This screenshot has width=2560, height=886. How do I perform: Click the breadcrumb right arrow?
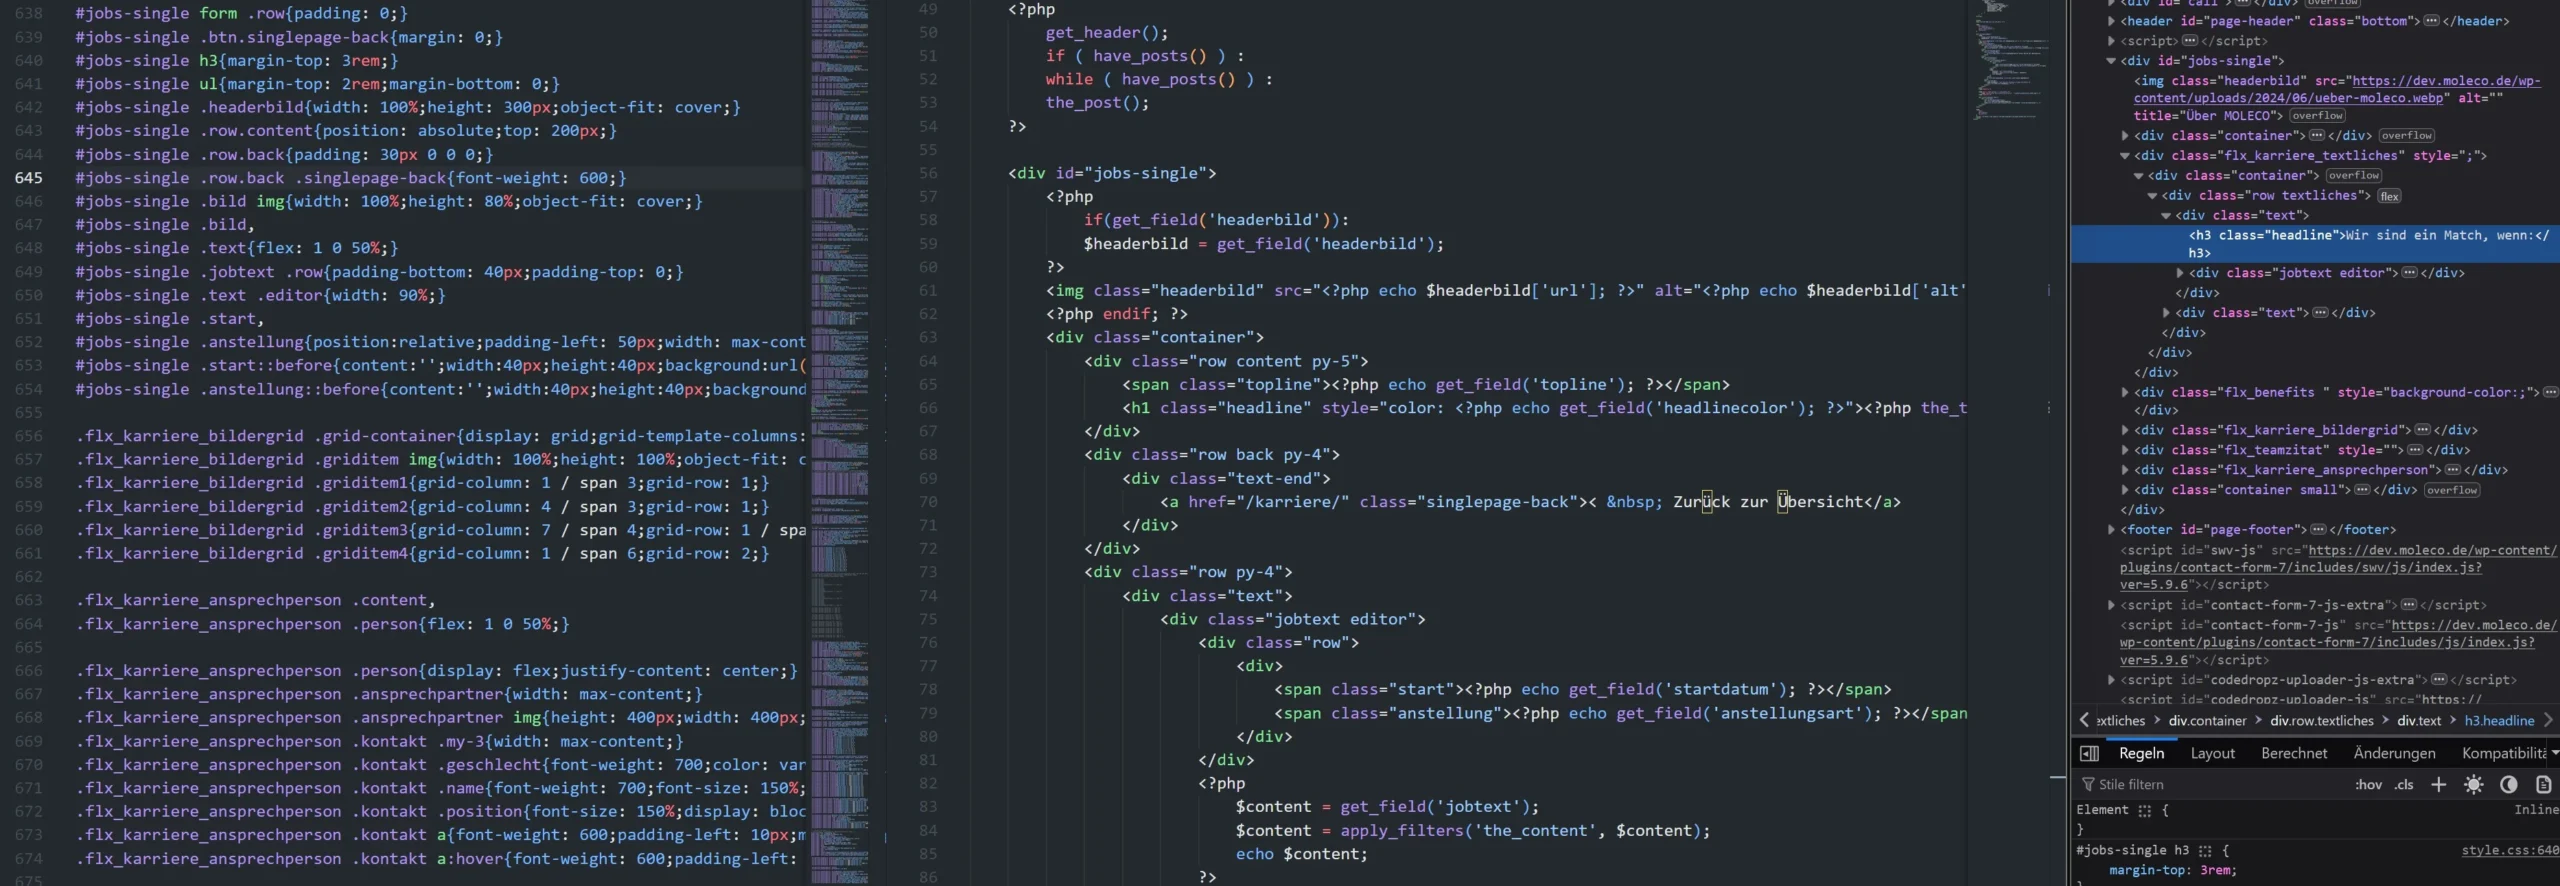(x=2548, y=720)
